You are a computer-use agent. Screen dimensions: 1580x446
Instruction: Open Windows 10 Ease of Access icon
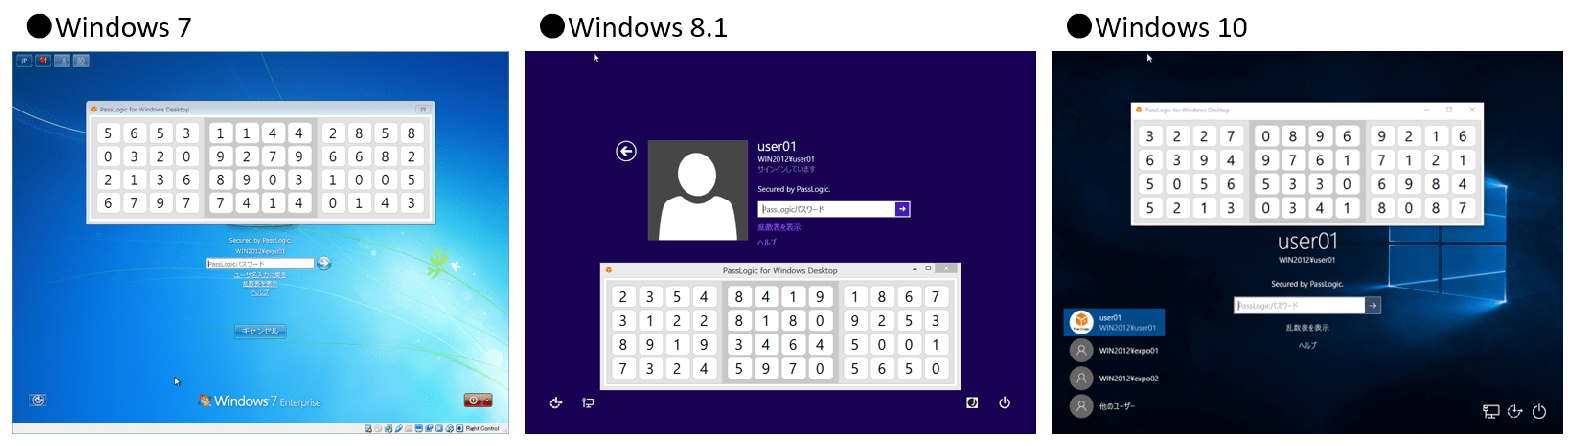1515,411
